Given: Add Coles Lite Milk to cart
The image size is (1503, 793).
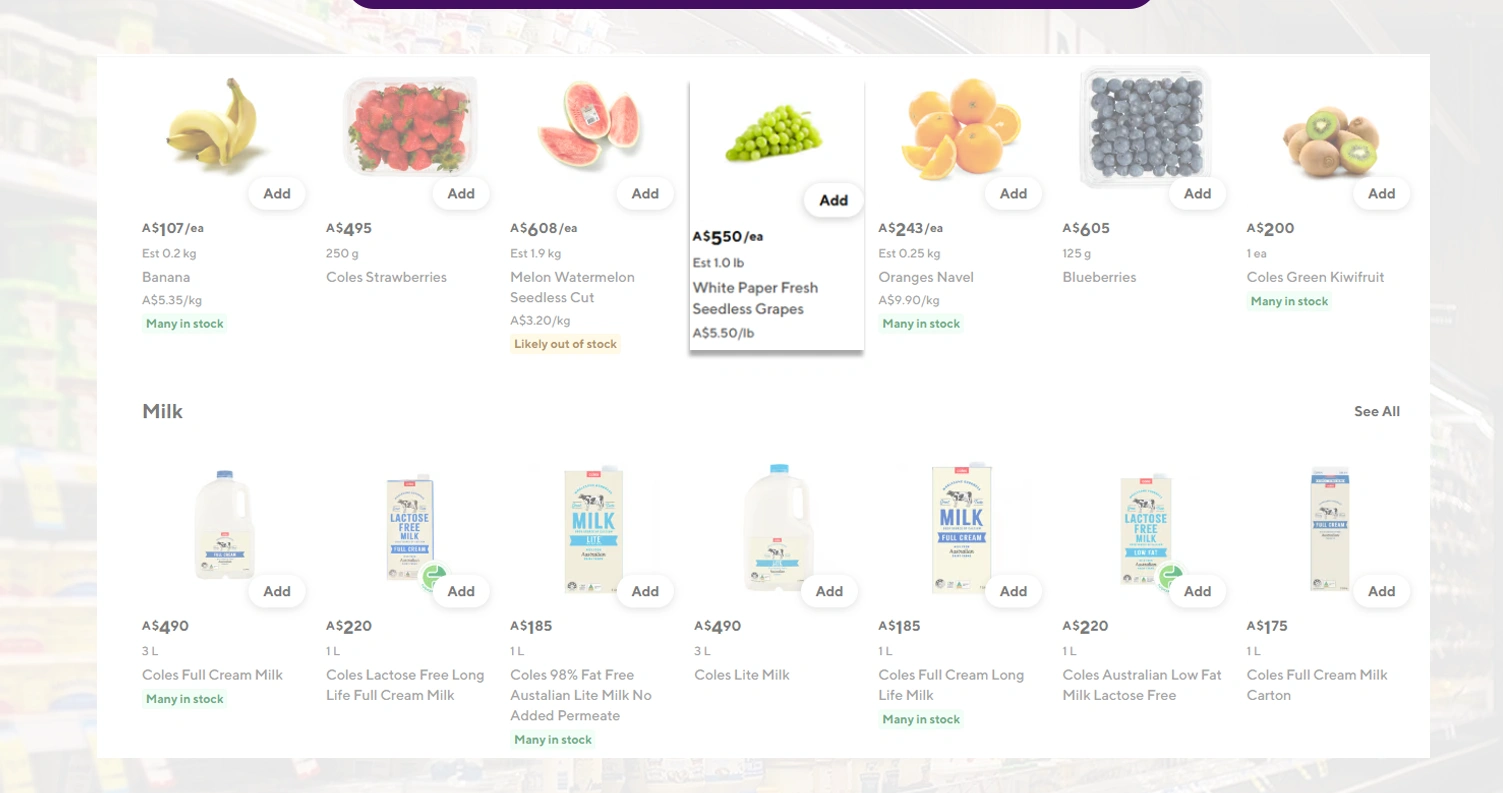Looking at the screenshot, I should tap(828, 591).
